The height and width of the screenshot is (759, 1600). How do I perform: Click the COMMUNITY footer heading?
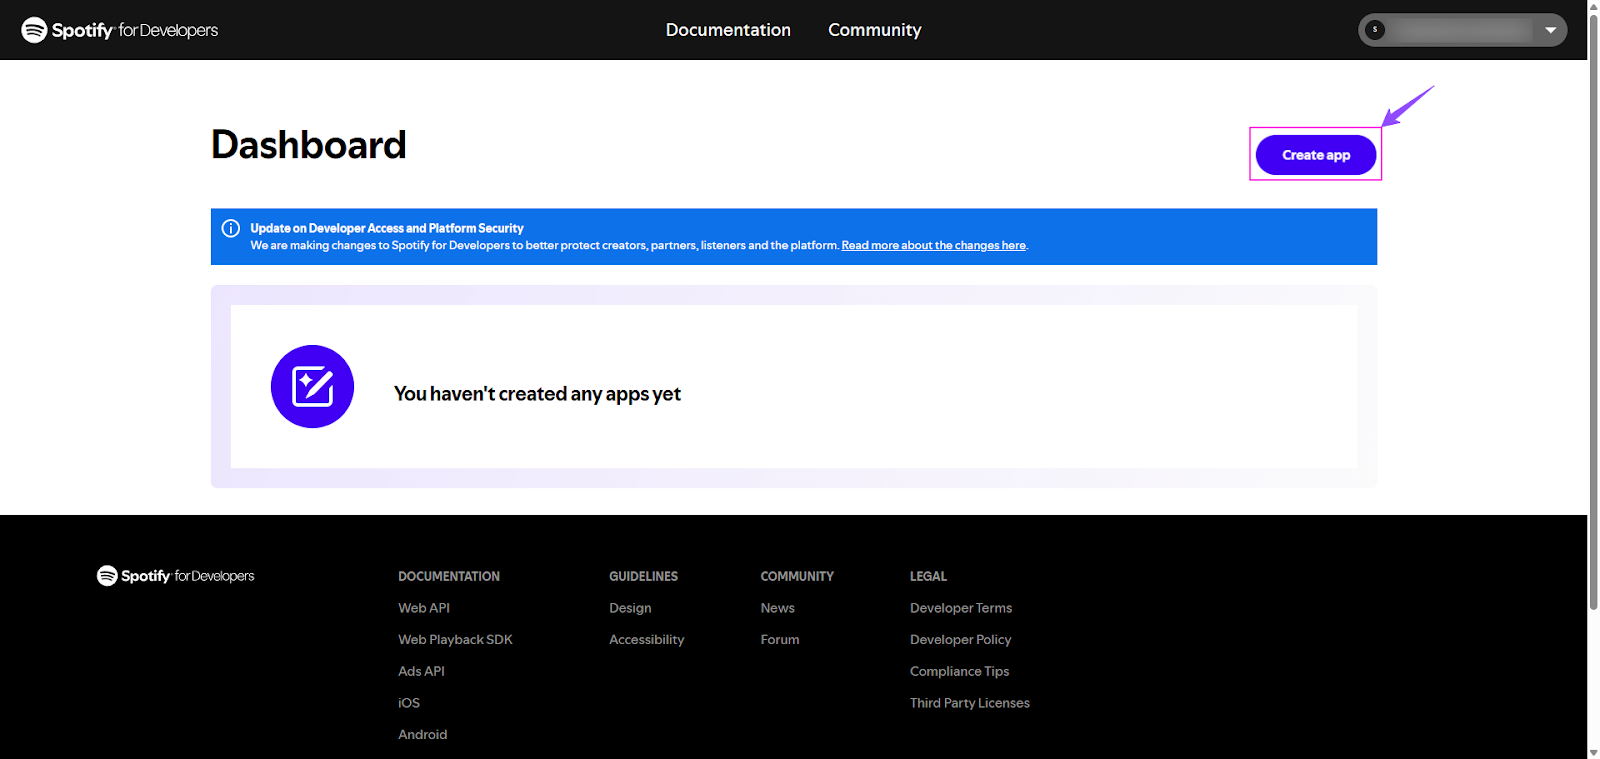point(797,576)
